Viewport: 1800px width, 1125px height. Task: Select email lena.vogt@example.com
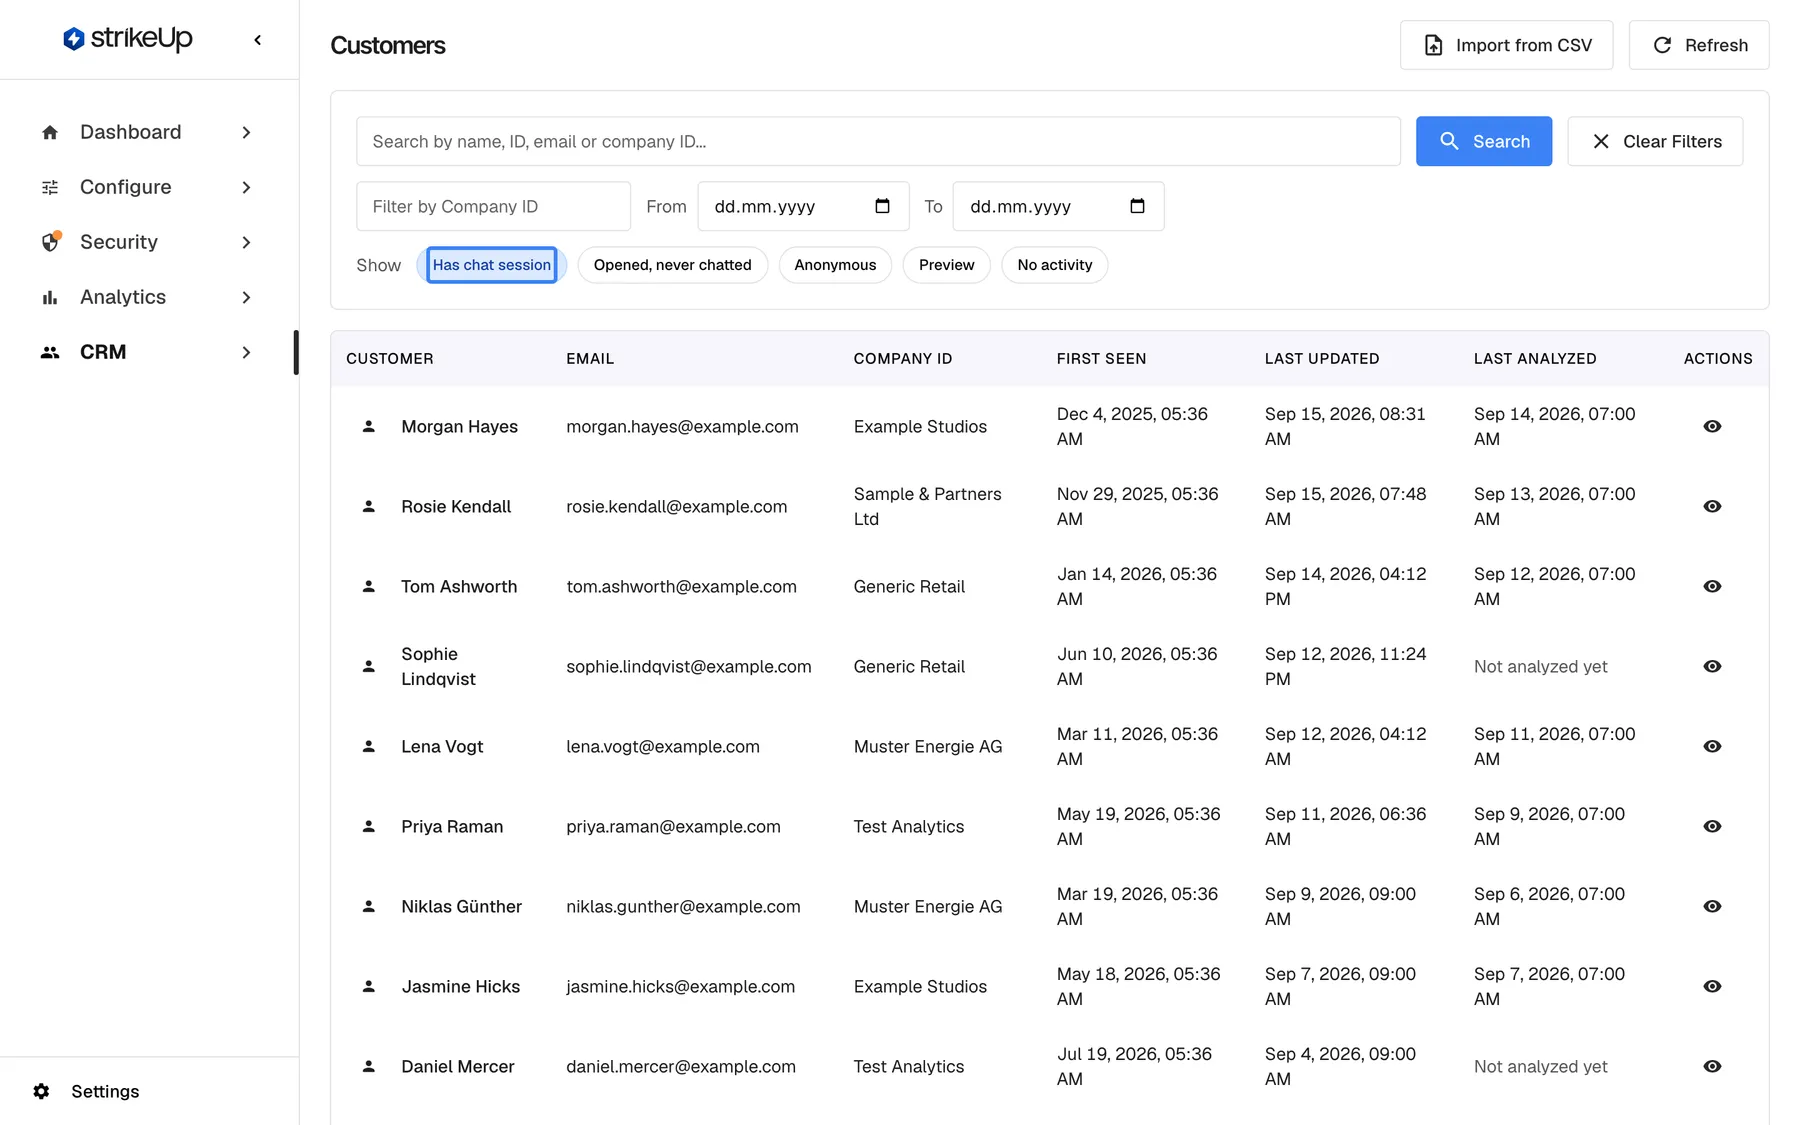(x=663, y=746)
